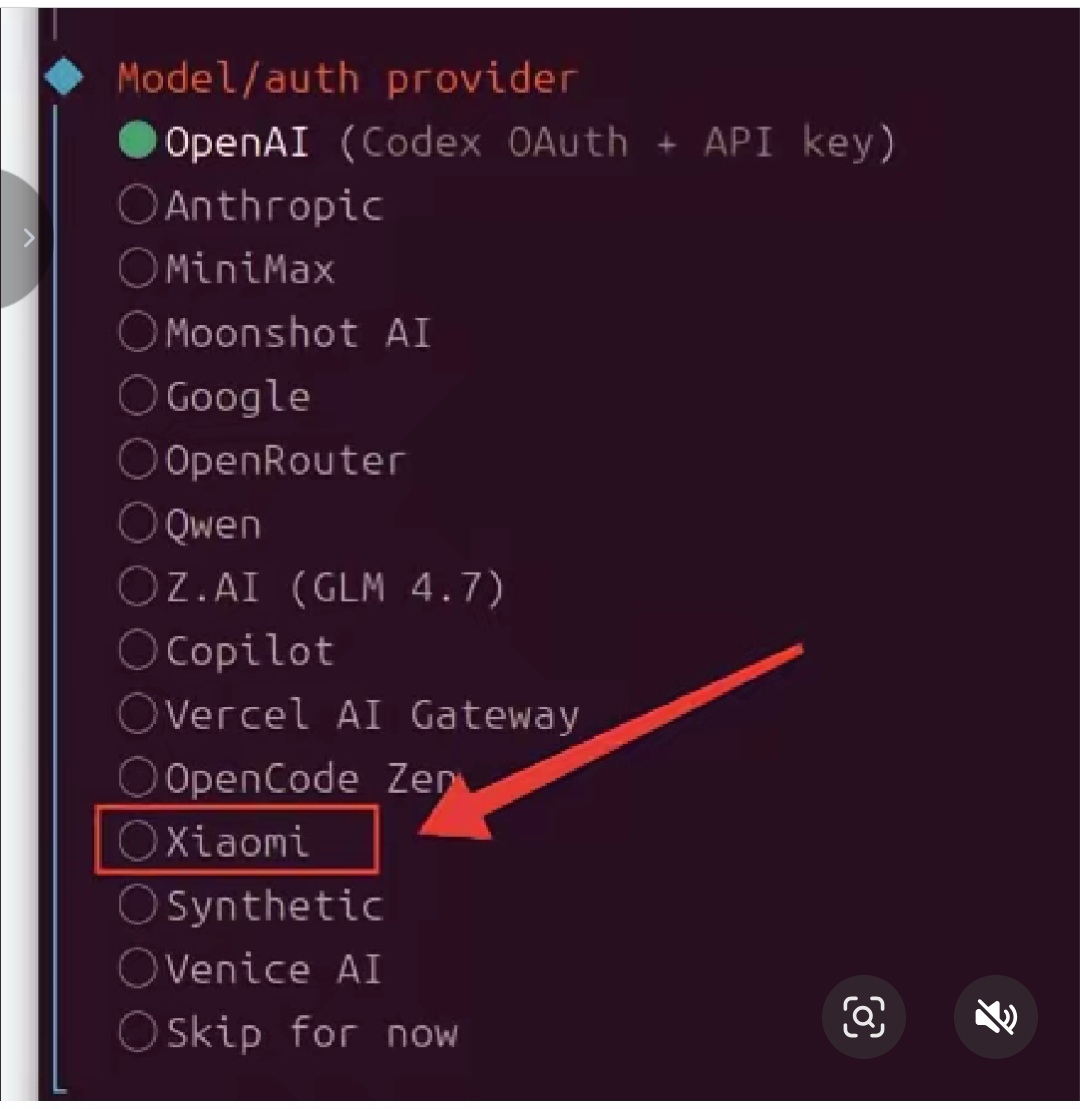Select the Anthropic provider option
The width and height of the screenshot is (1080, 1109).
pyautogui.click(x=138, y=206)
